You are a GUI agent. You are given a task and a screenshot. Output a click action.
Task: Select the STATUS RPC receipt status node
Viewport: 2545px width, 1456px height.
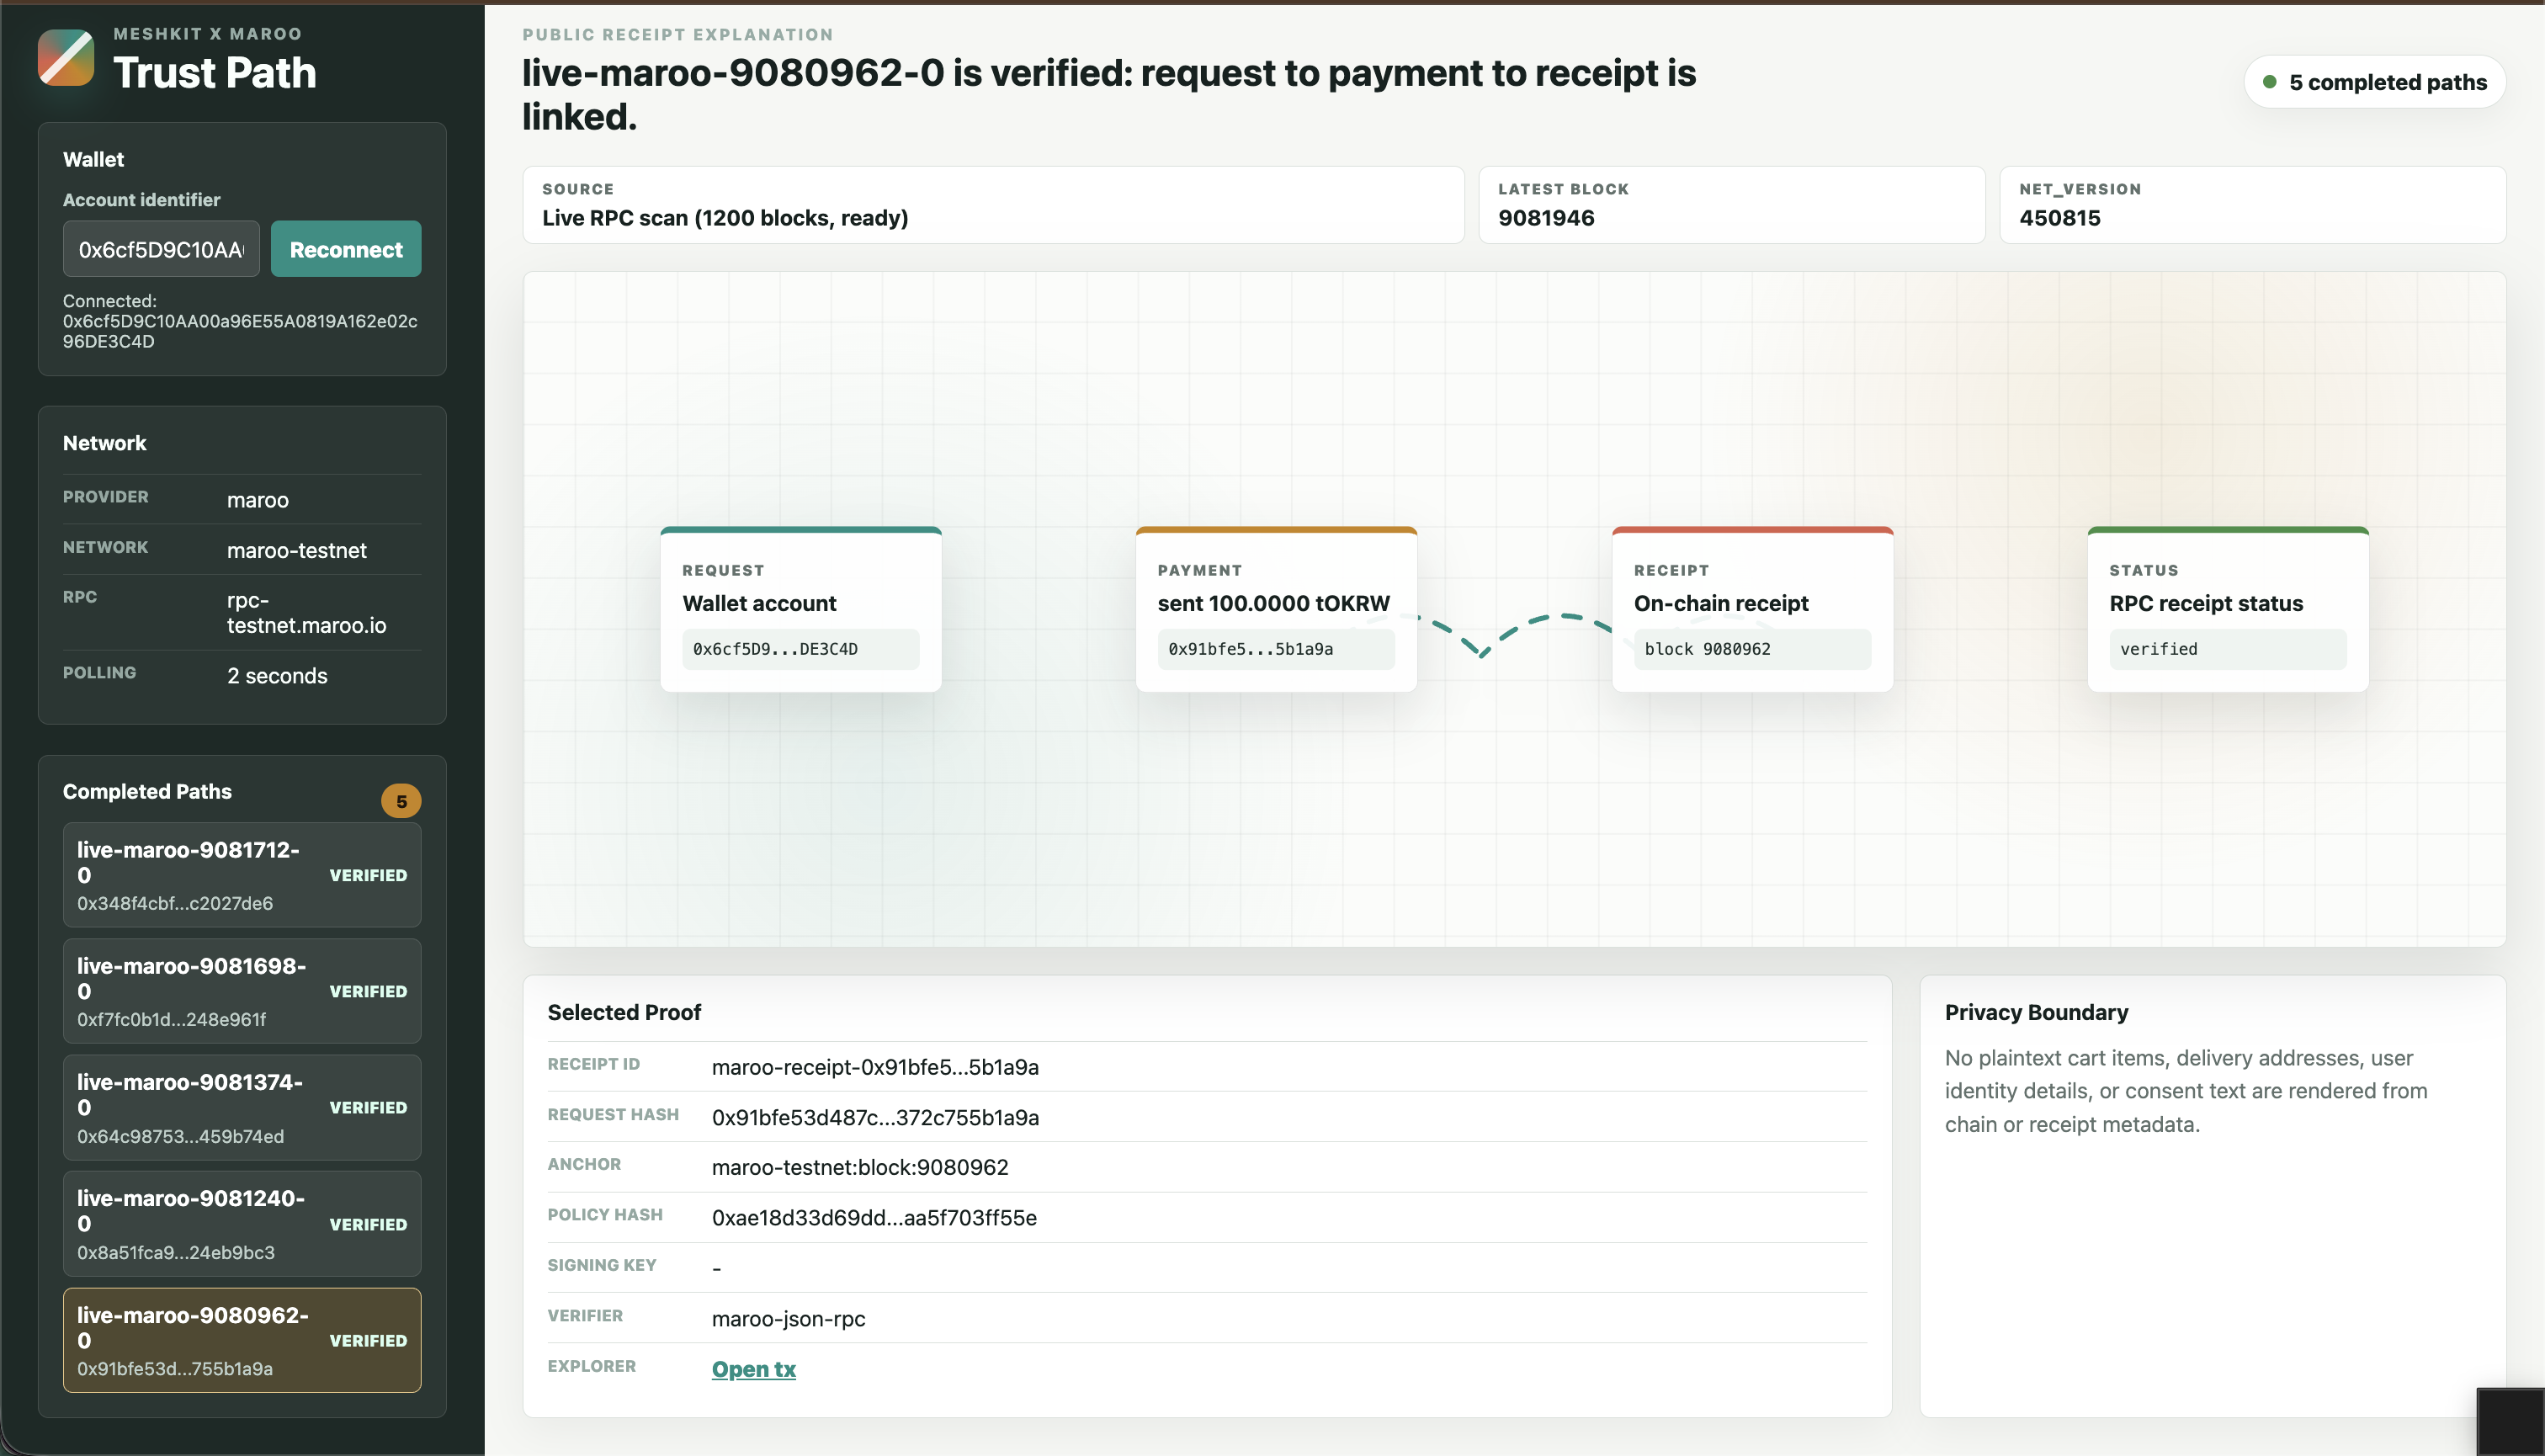pos(2228,609)
